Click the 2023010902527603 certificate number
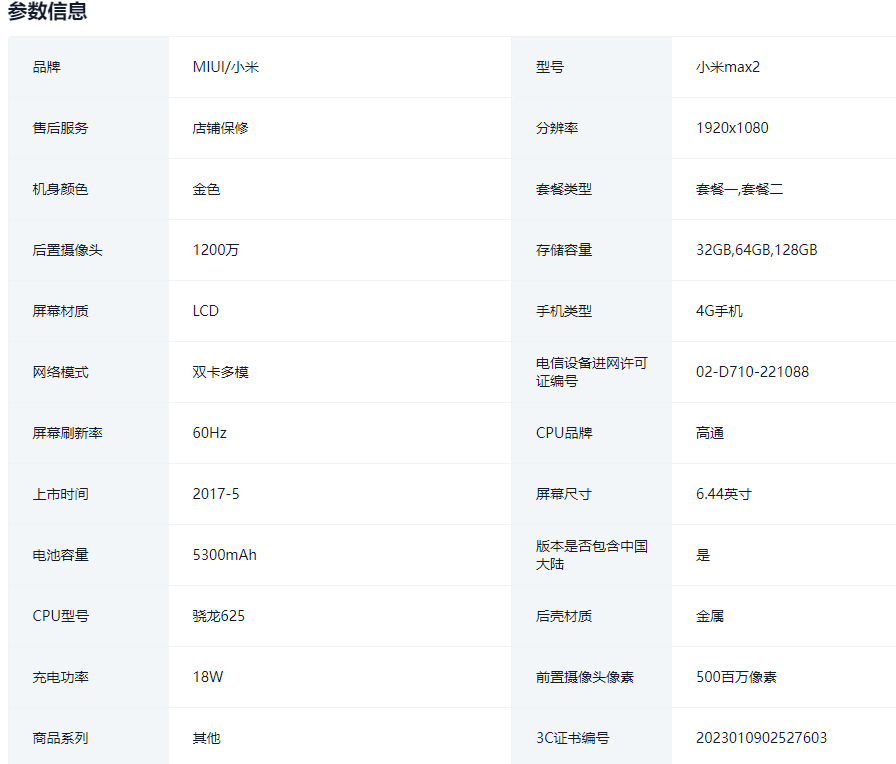Screen dimensions: 896x764 [x=761, y=738]
